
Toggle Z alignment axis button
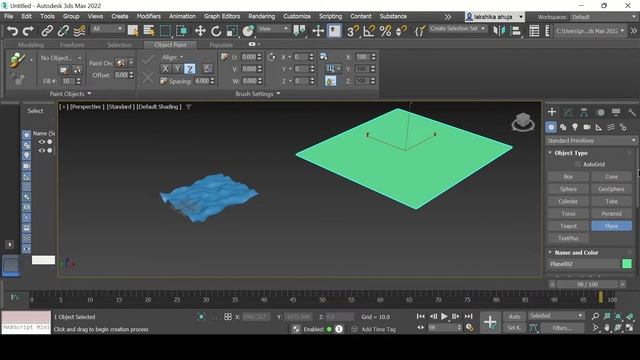point(190,69)
